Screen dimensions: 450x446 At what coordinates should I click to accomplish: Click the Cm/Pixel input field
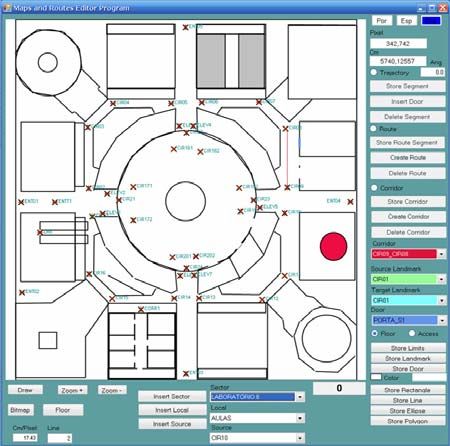pyautogui.click(x=25, y=437)
